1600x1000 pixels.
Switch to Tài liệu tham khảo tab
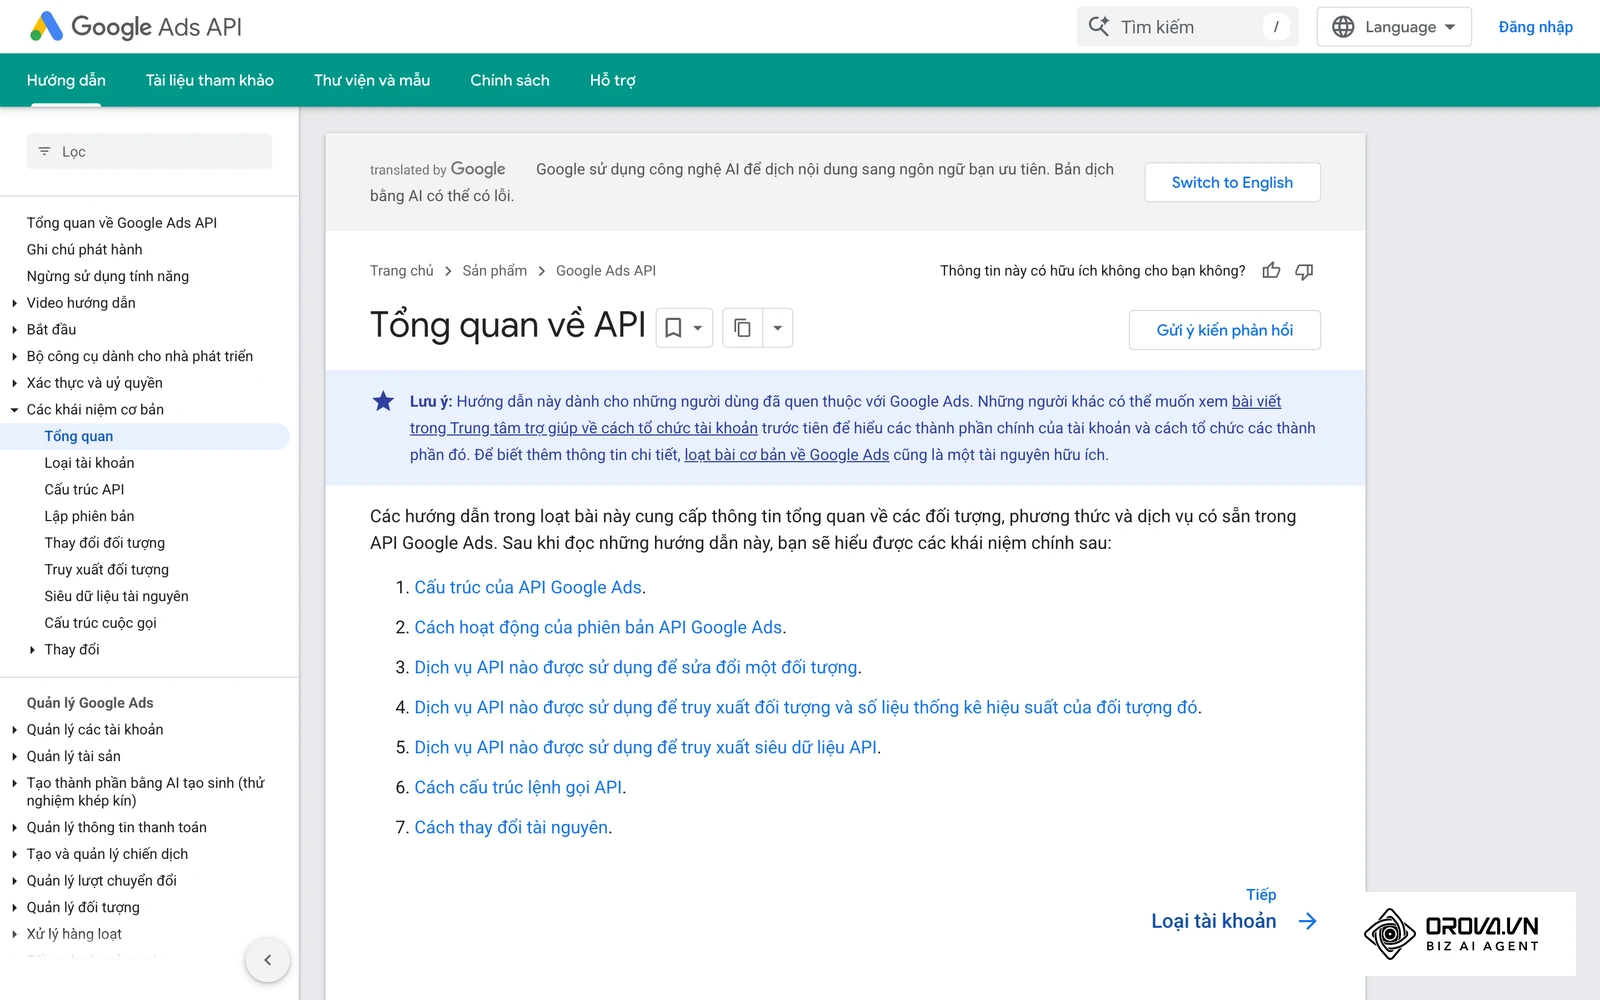tap(210, 80)
